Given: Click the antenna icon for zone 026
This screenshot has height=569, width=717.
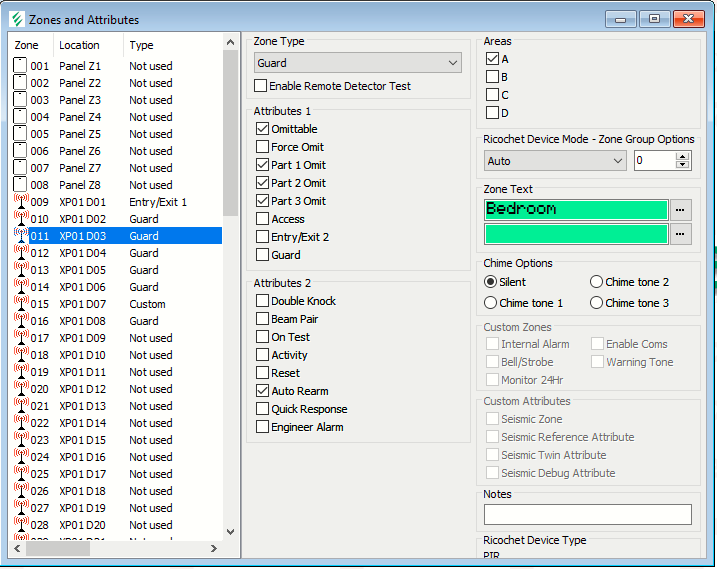Looking at the screenshot, I should (20, 491).
